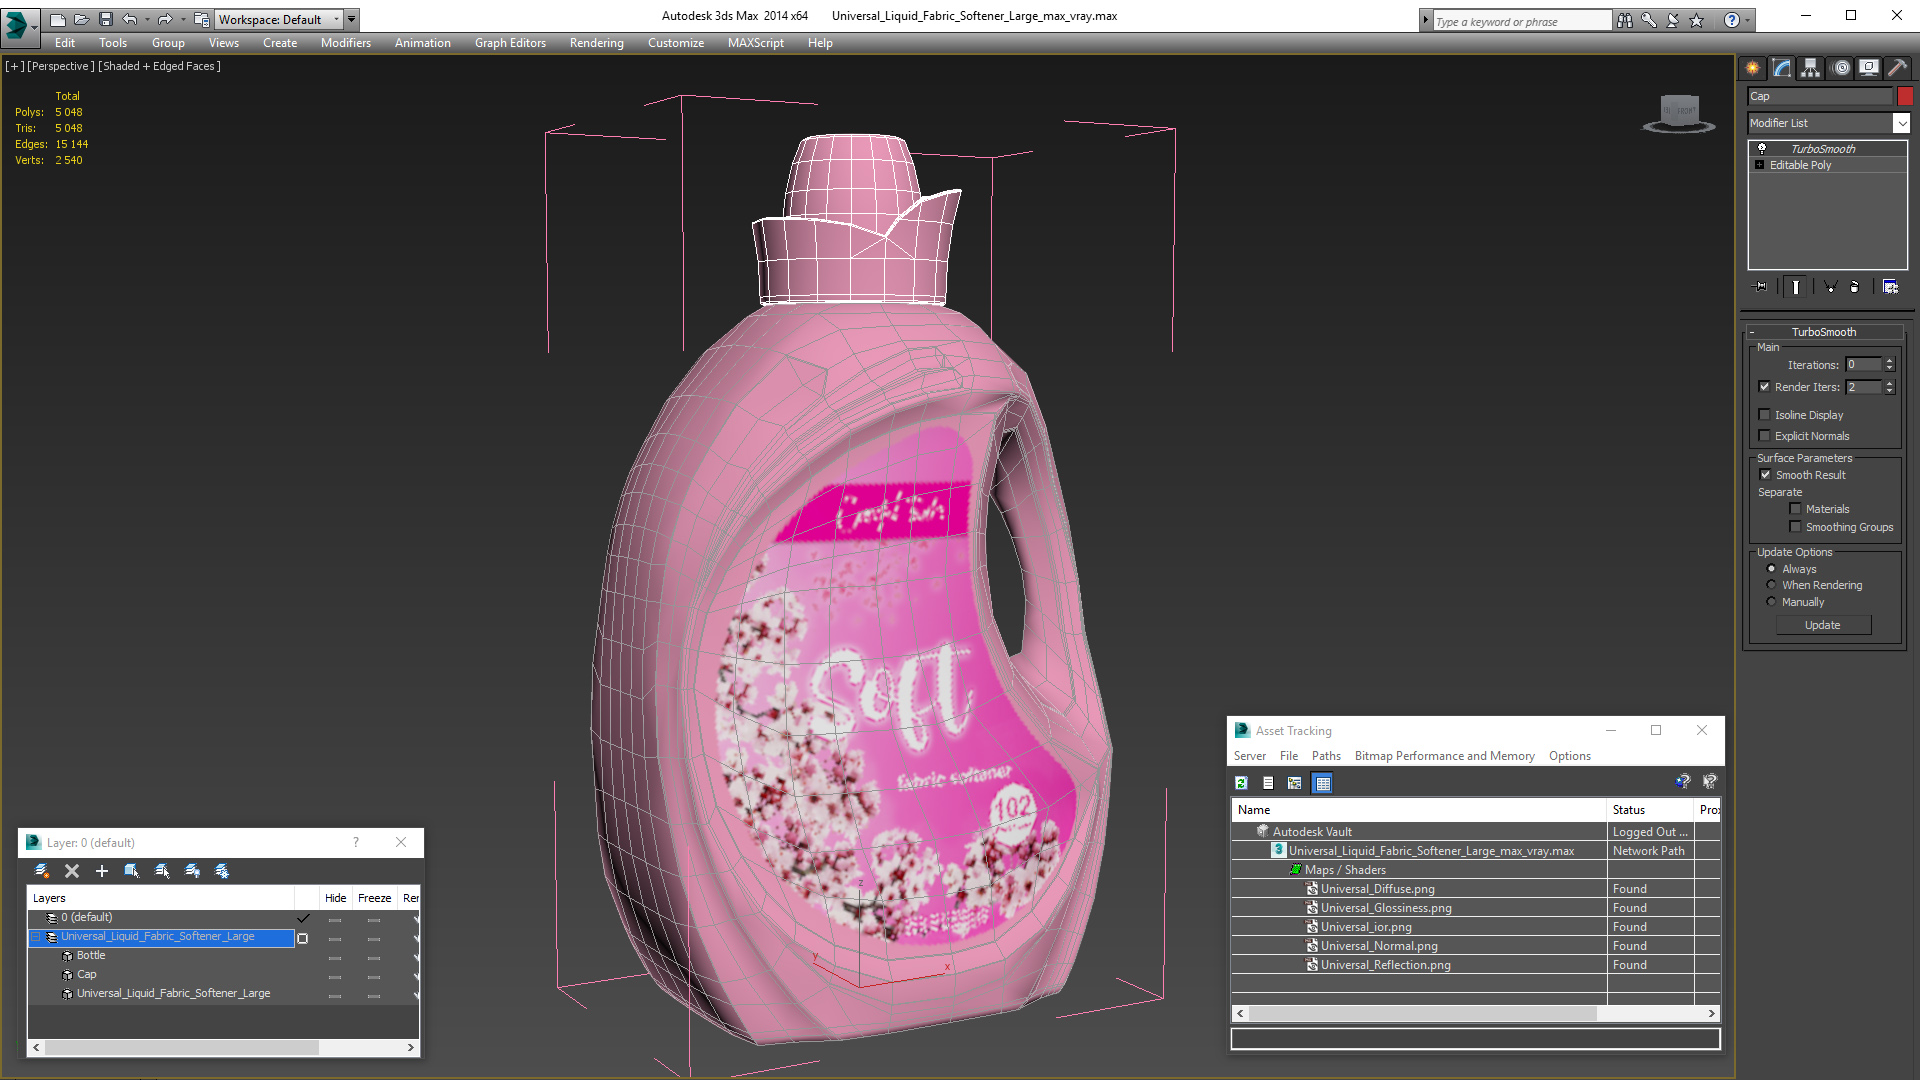Open the Display command panel tab
The height and width of the screenshot is (1080, 1920).
tap(1869, 68)
